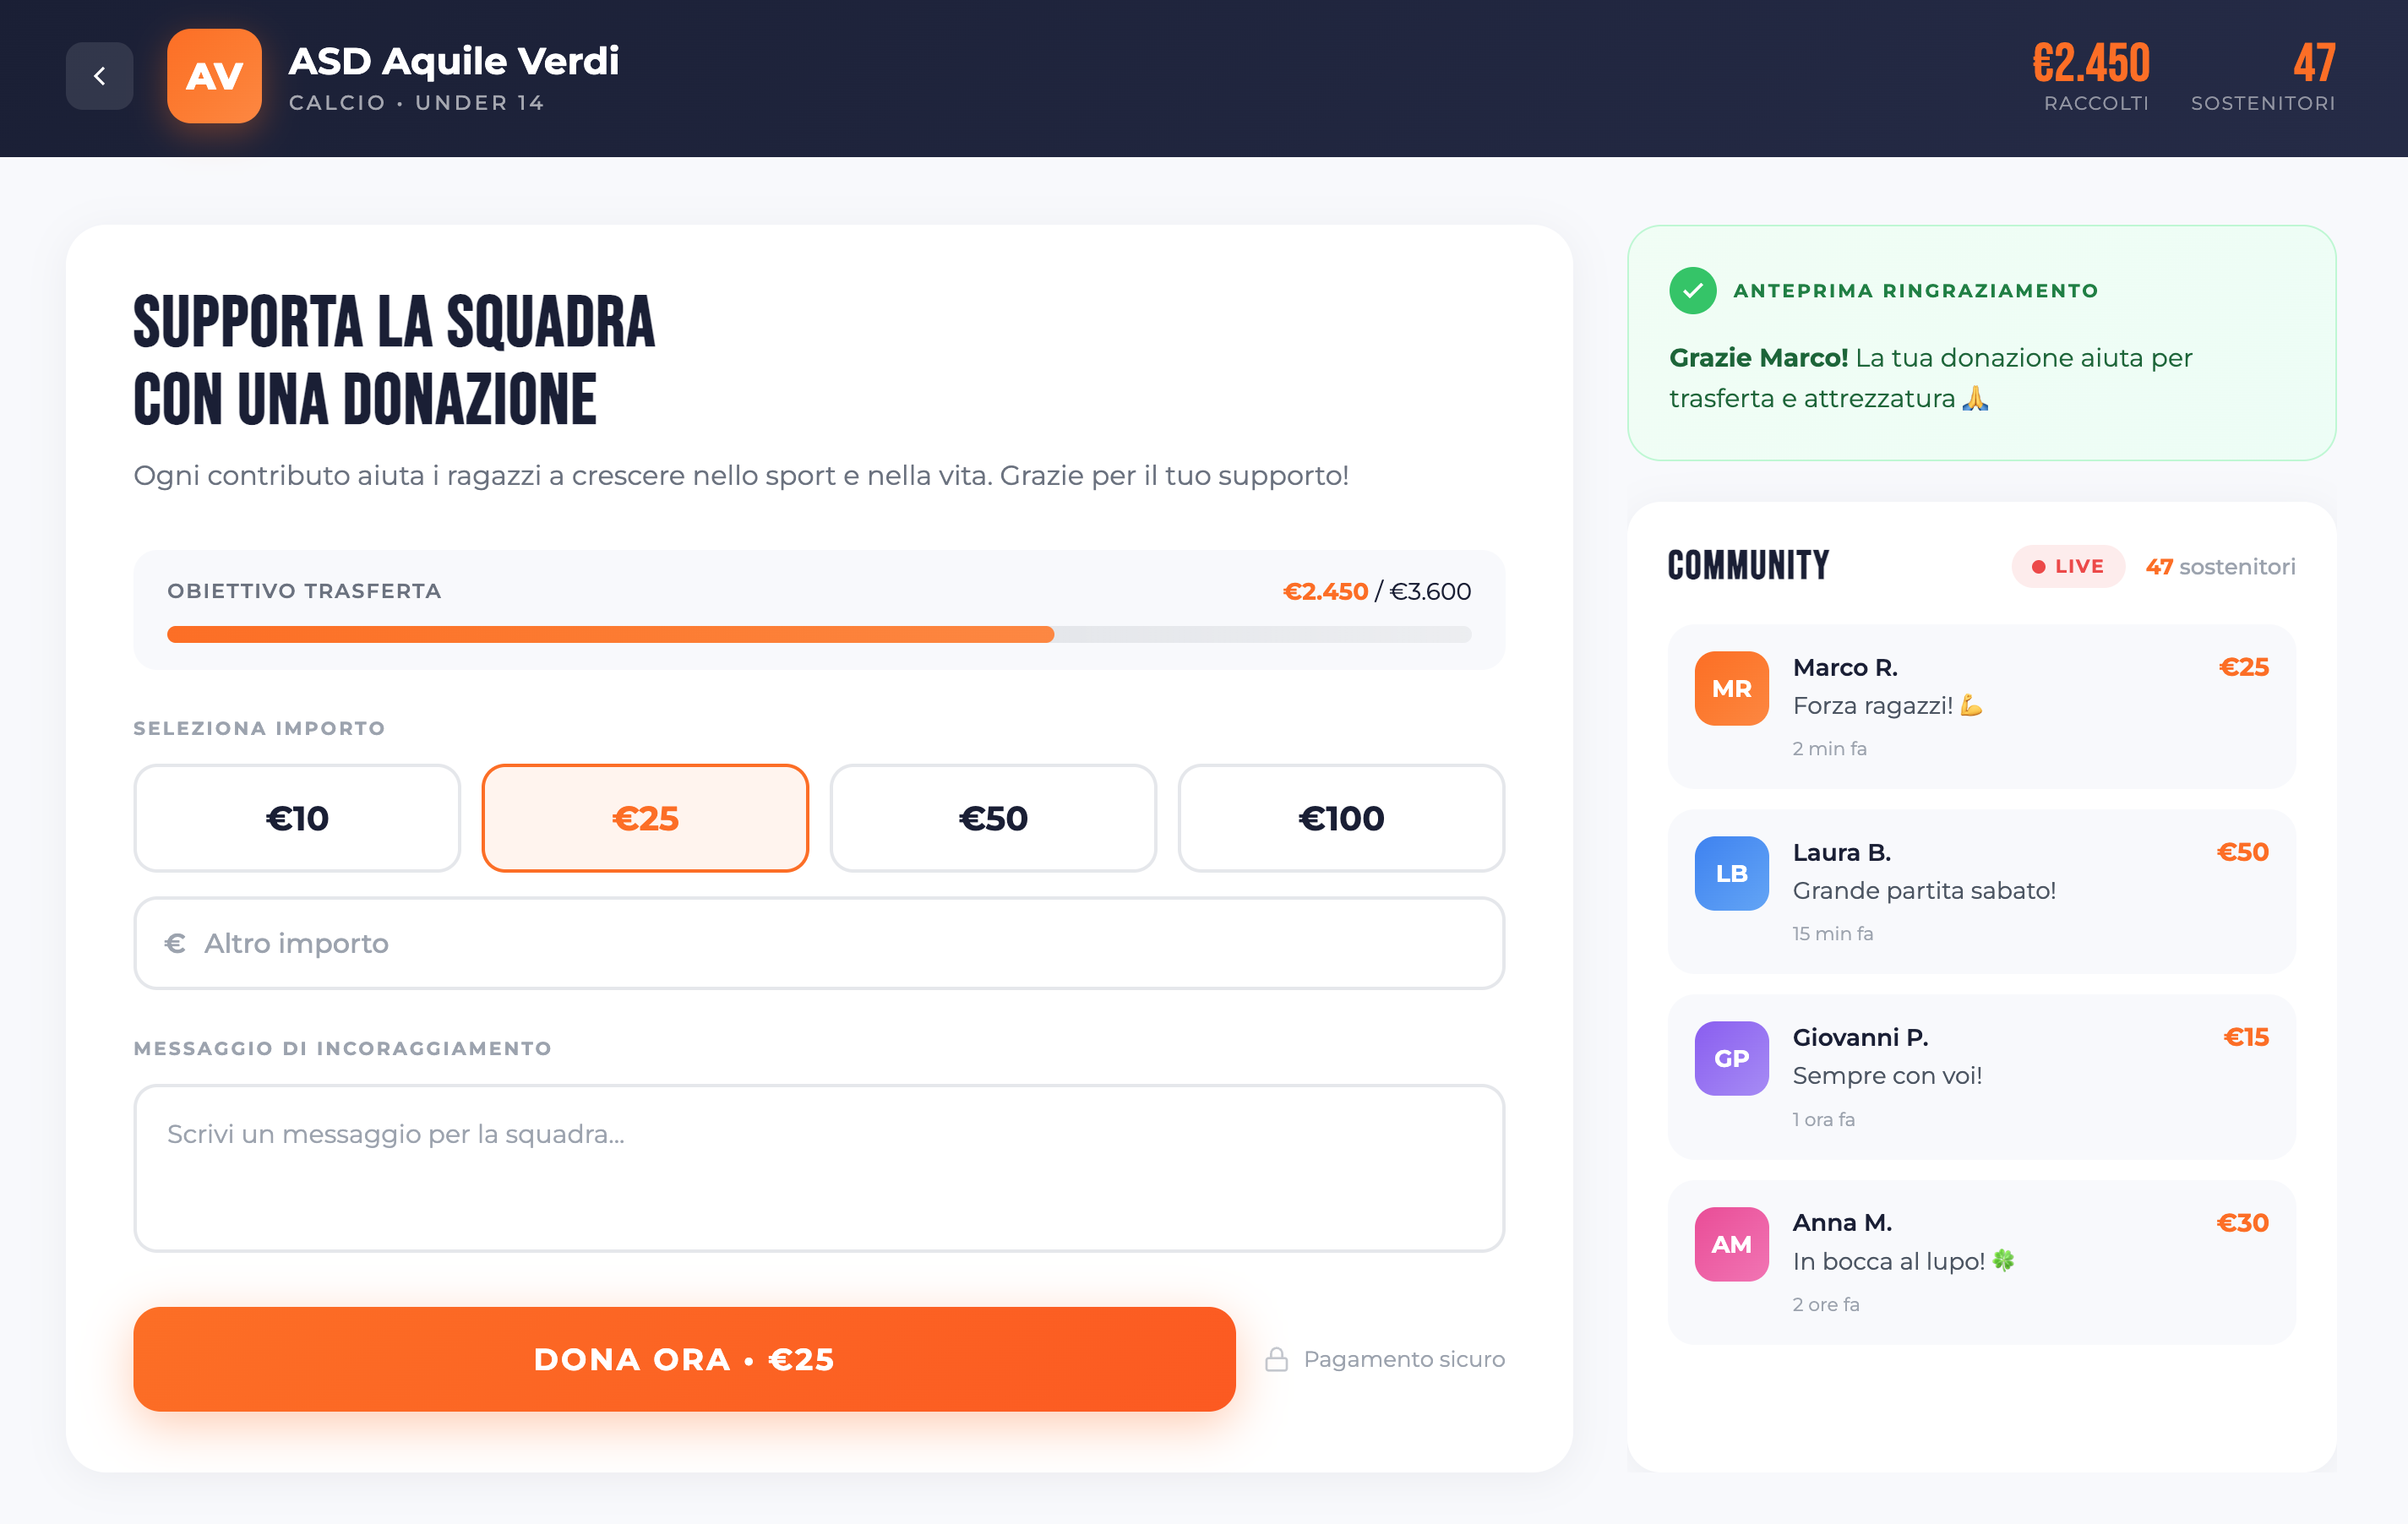Click the Obiettivo Trasferta progress bar
This screenshot has height=1524, width=2408.
tap(818, 634)
